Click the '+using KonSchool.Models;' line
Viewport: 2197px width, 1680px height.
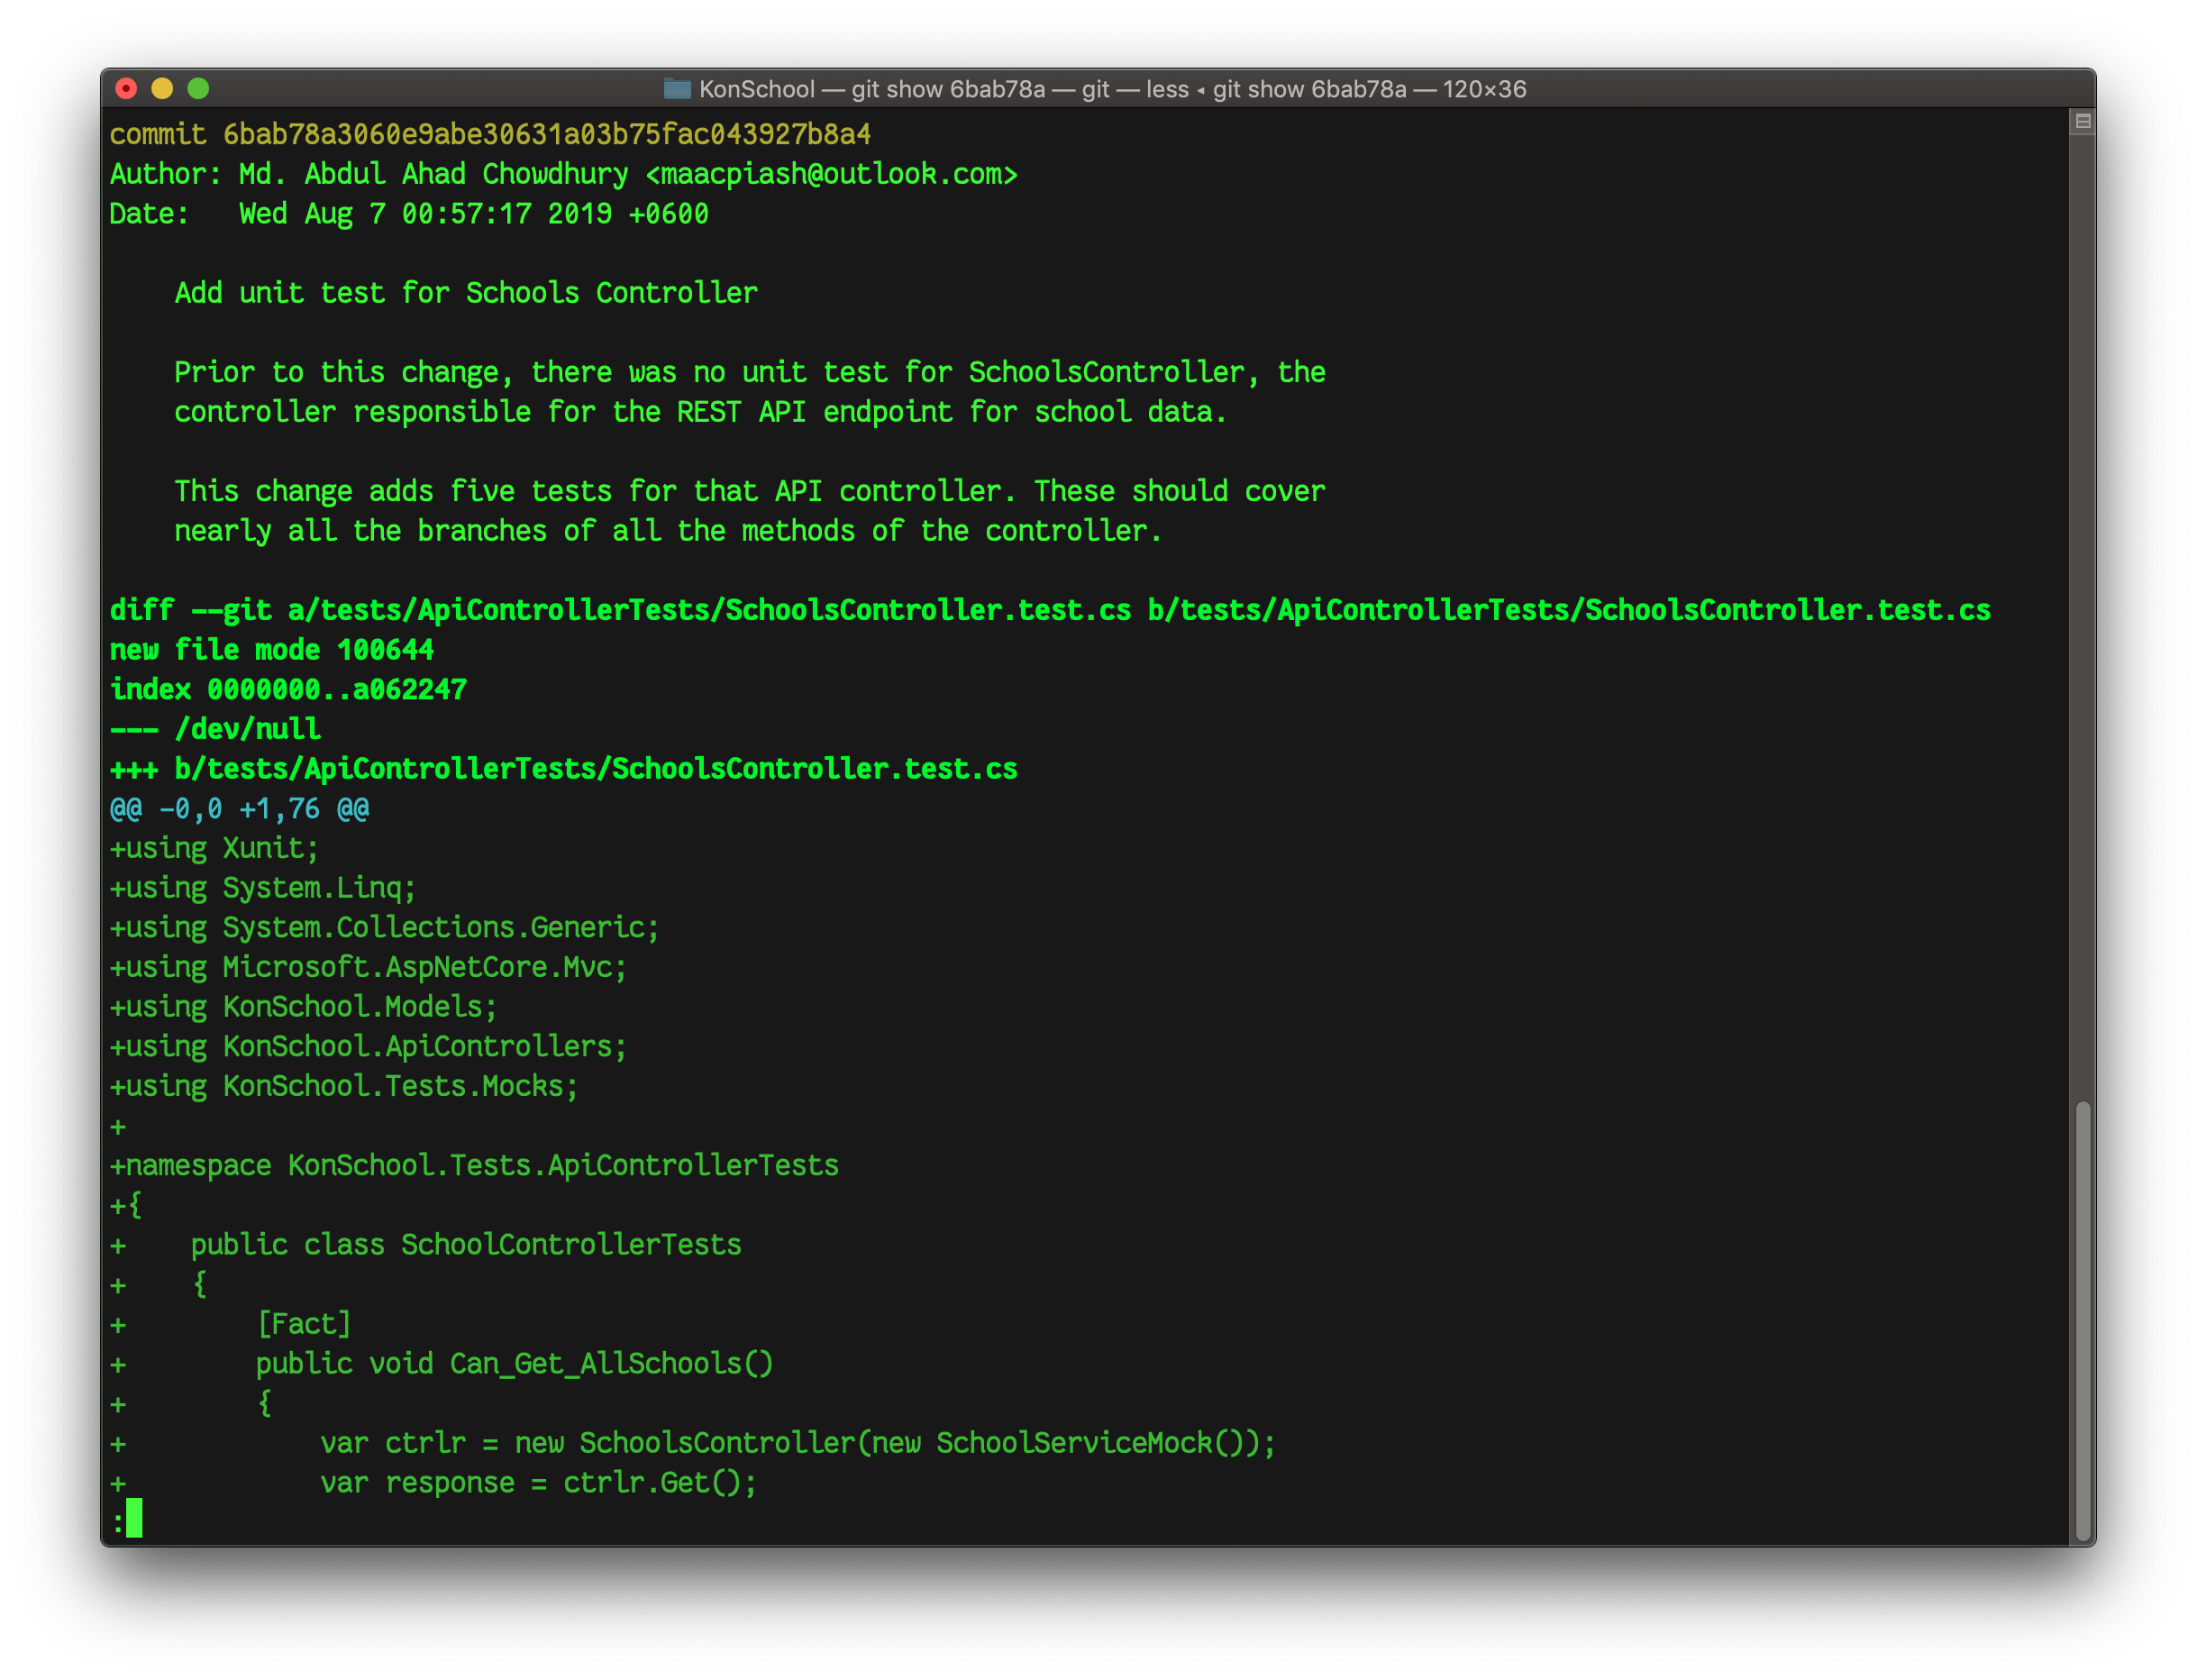coord(303,1006)
